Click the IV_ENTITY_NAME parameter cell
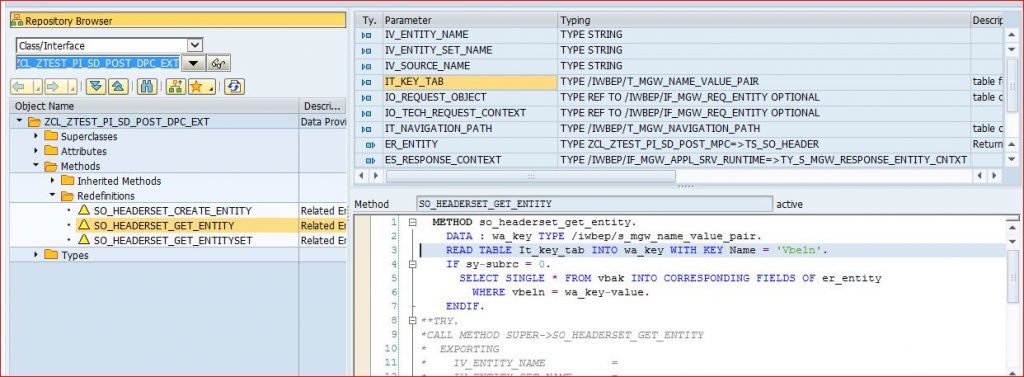This screenshot has height=377, width=1024. pyautogui.click(x=470, y=35)
